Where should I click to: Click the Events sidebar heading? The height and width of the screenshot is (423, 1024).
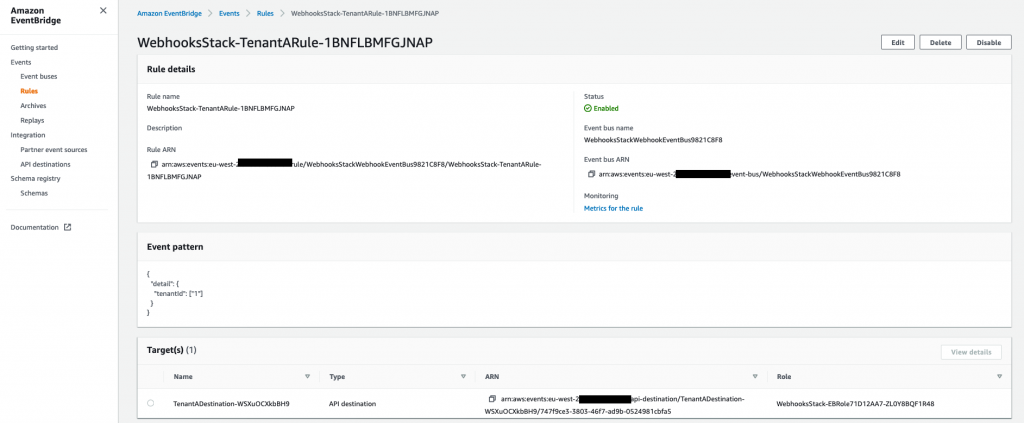click(x=21, y=62)
